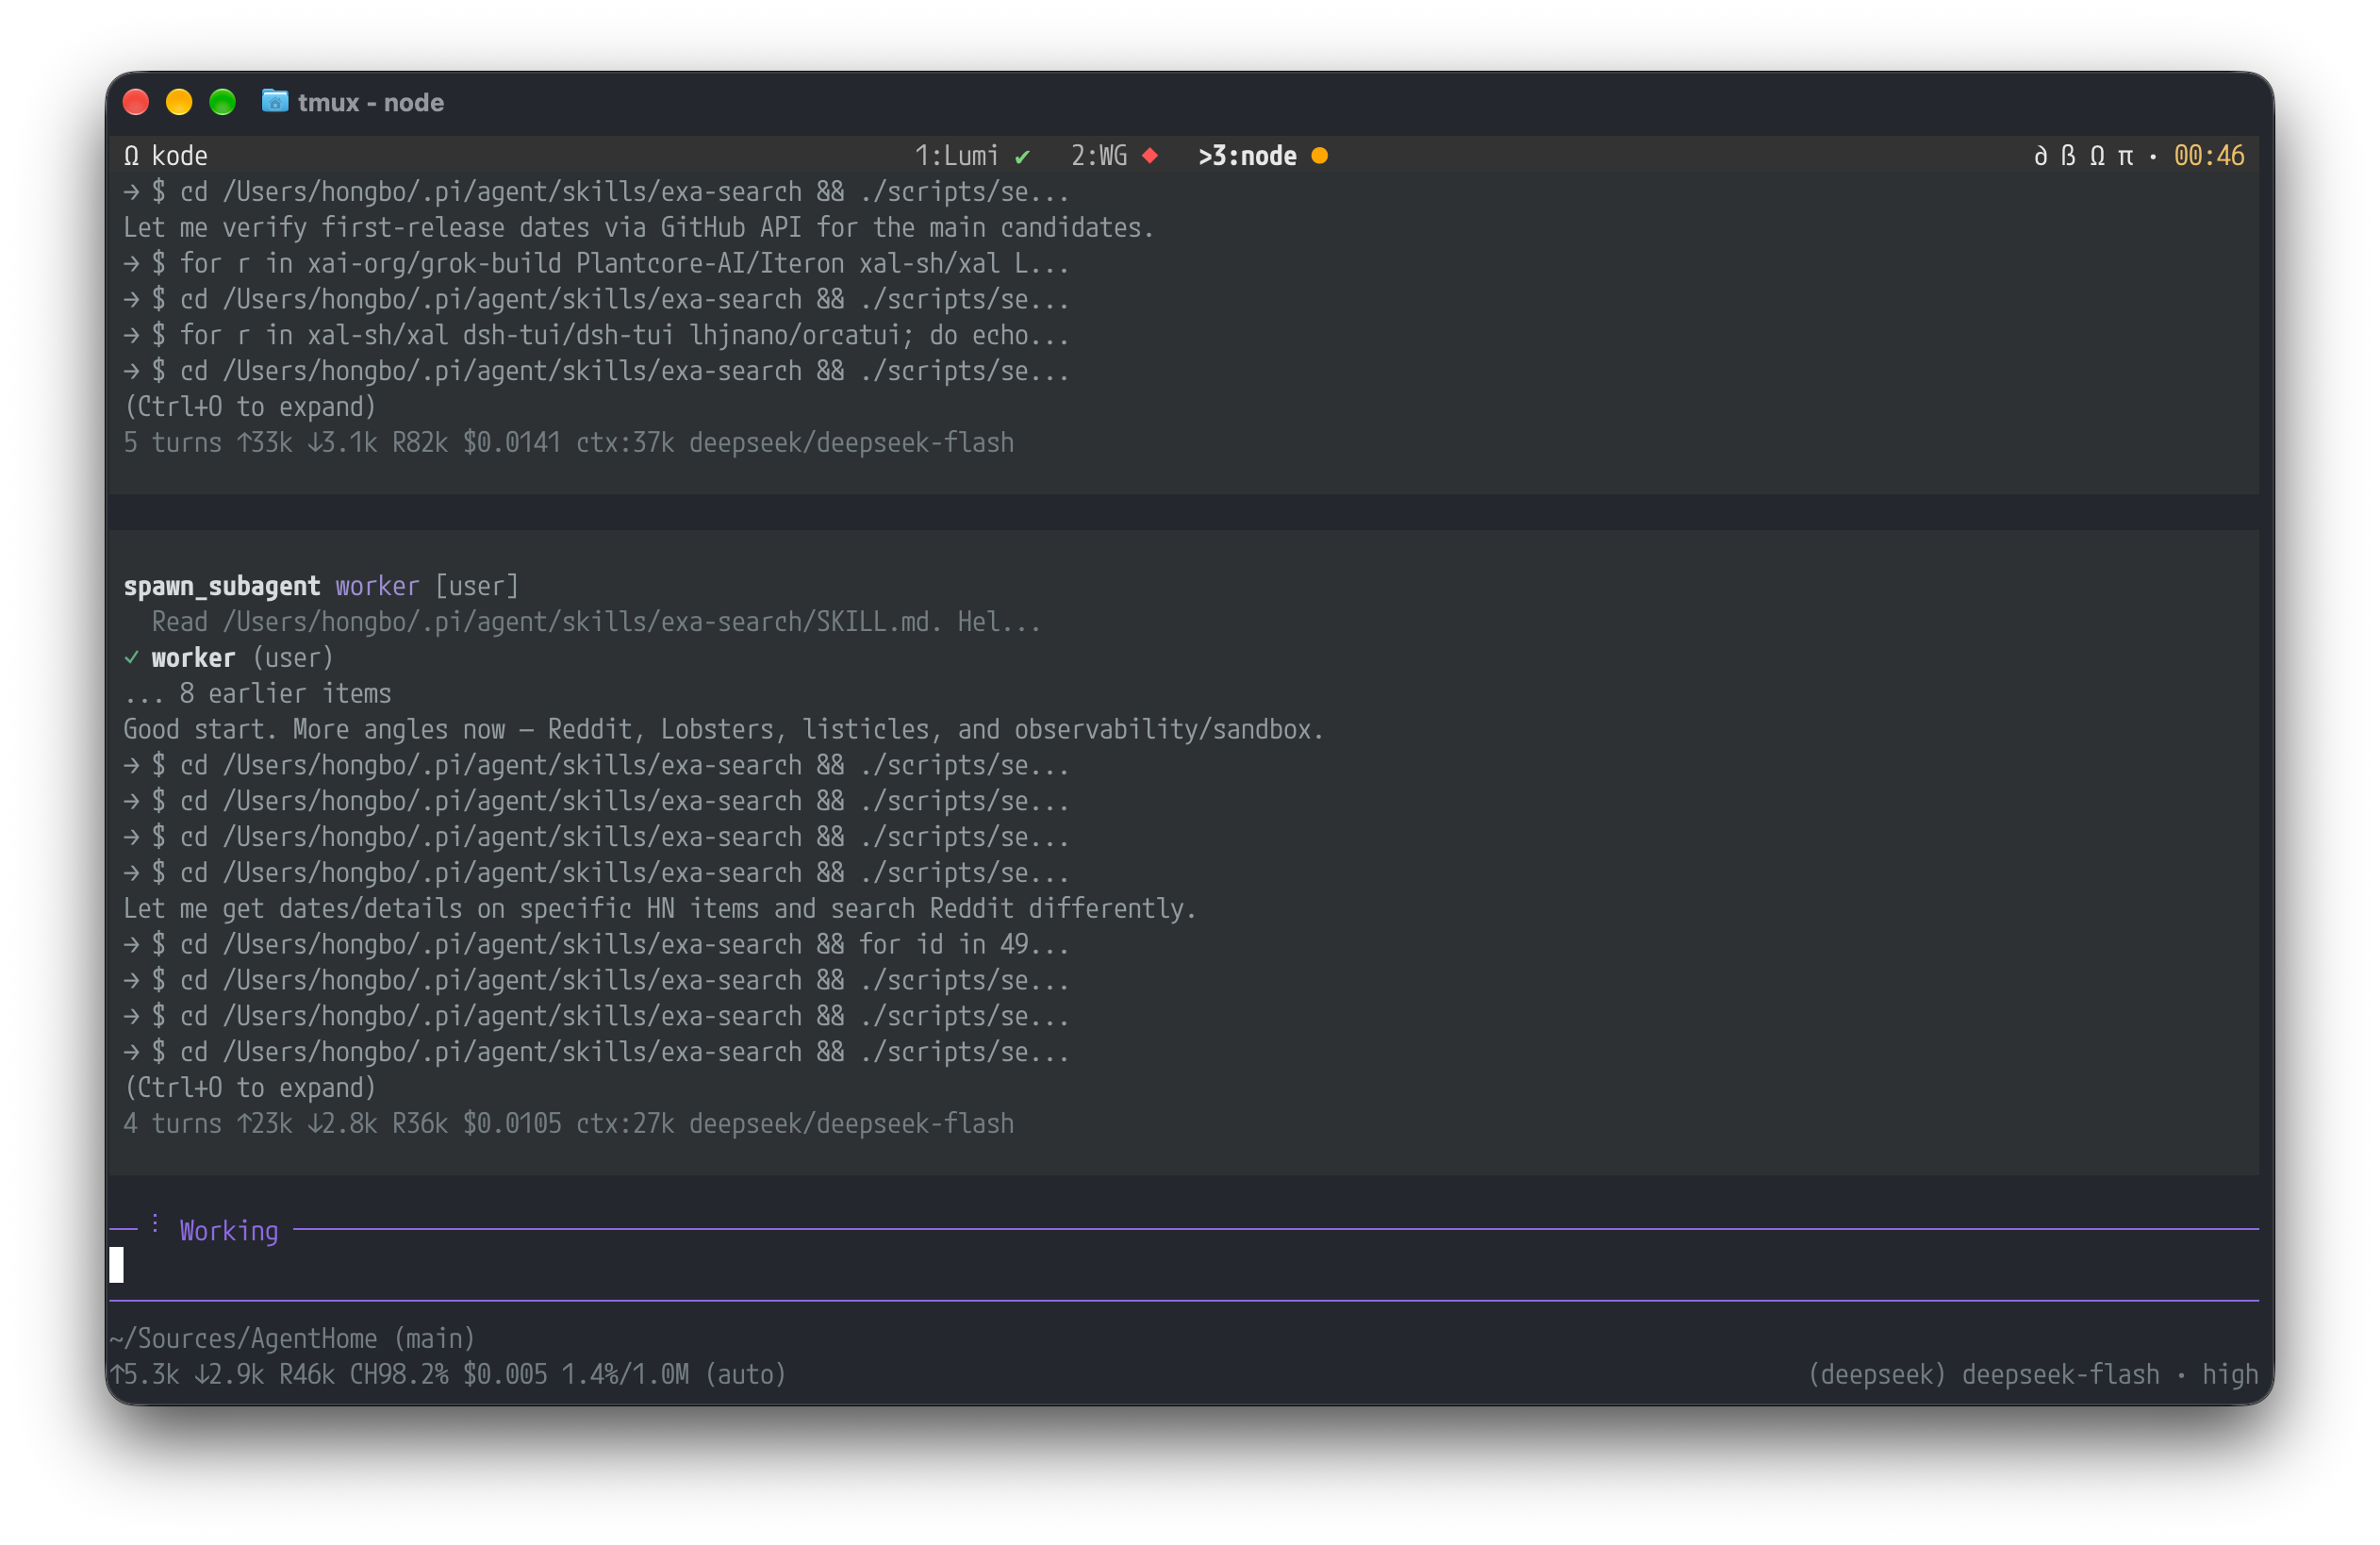This screenshot has width=2380, height=1545.
Task: Click the spawn_subagent heading
Action: (222, 587)
